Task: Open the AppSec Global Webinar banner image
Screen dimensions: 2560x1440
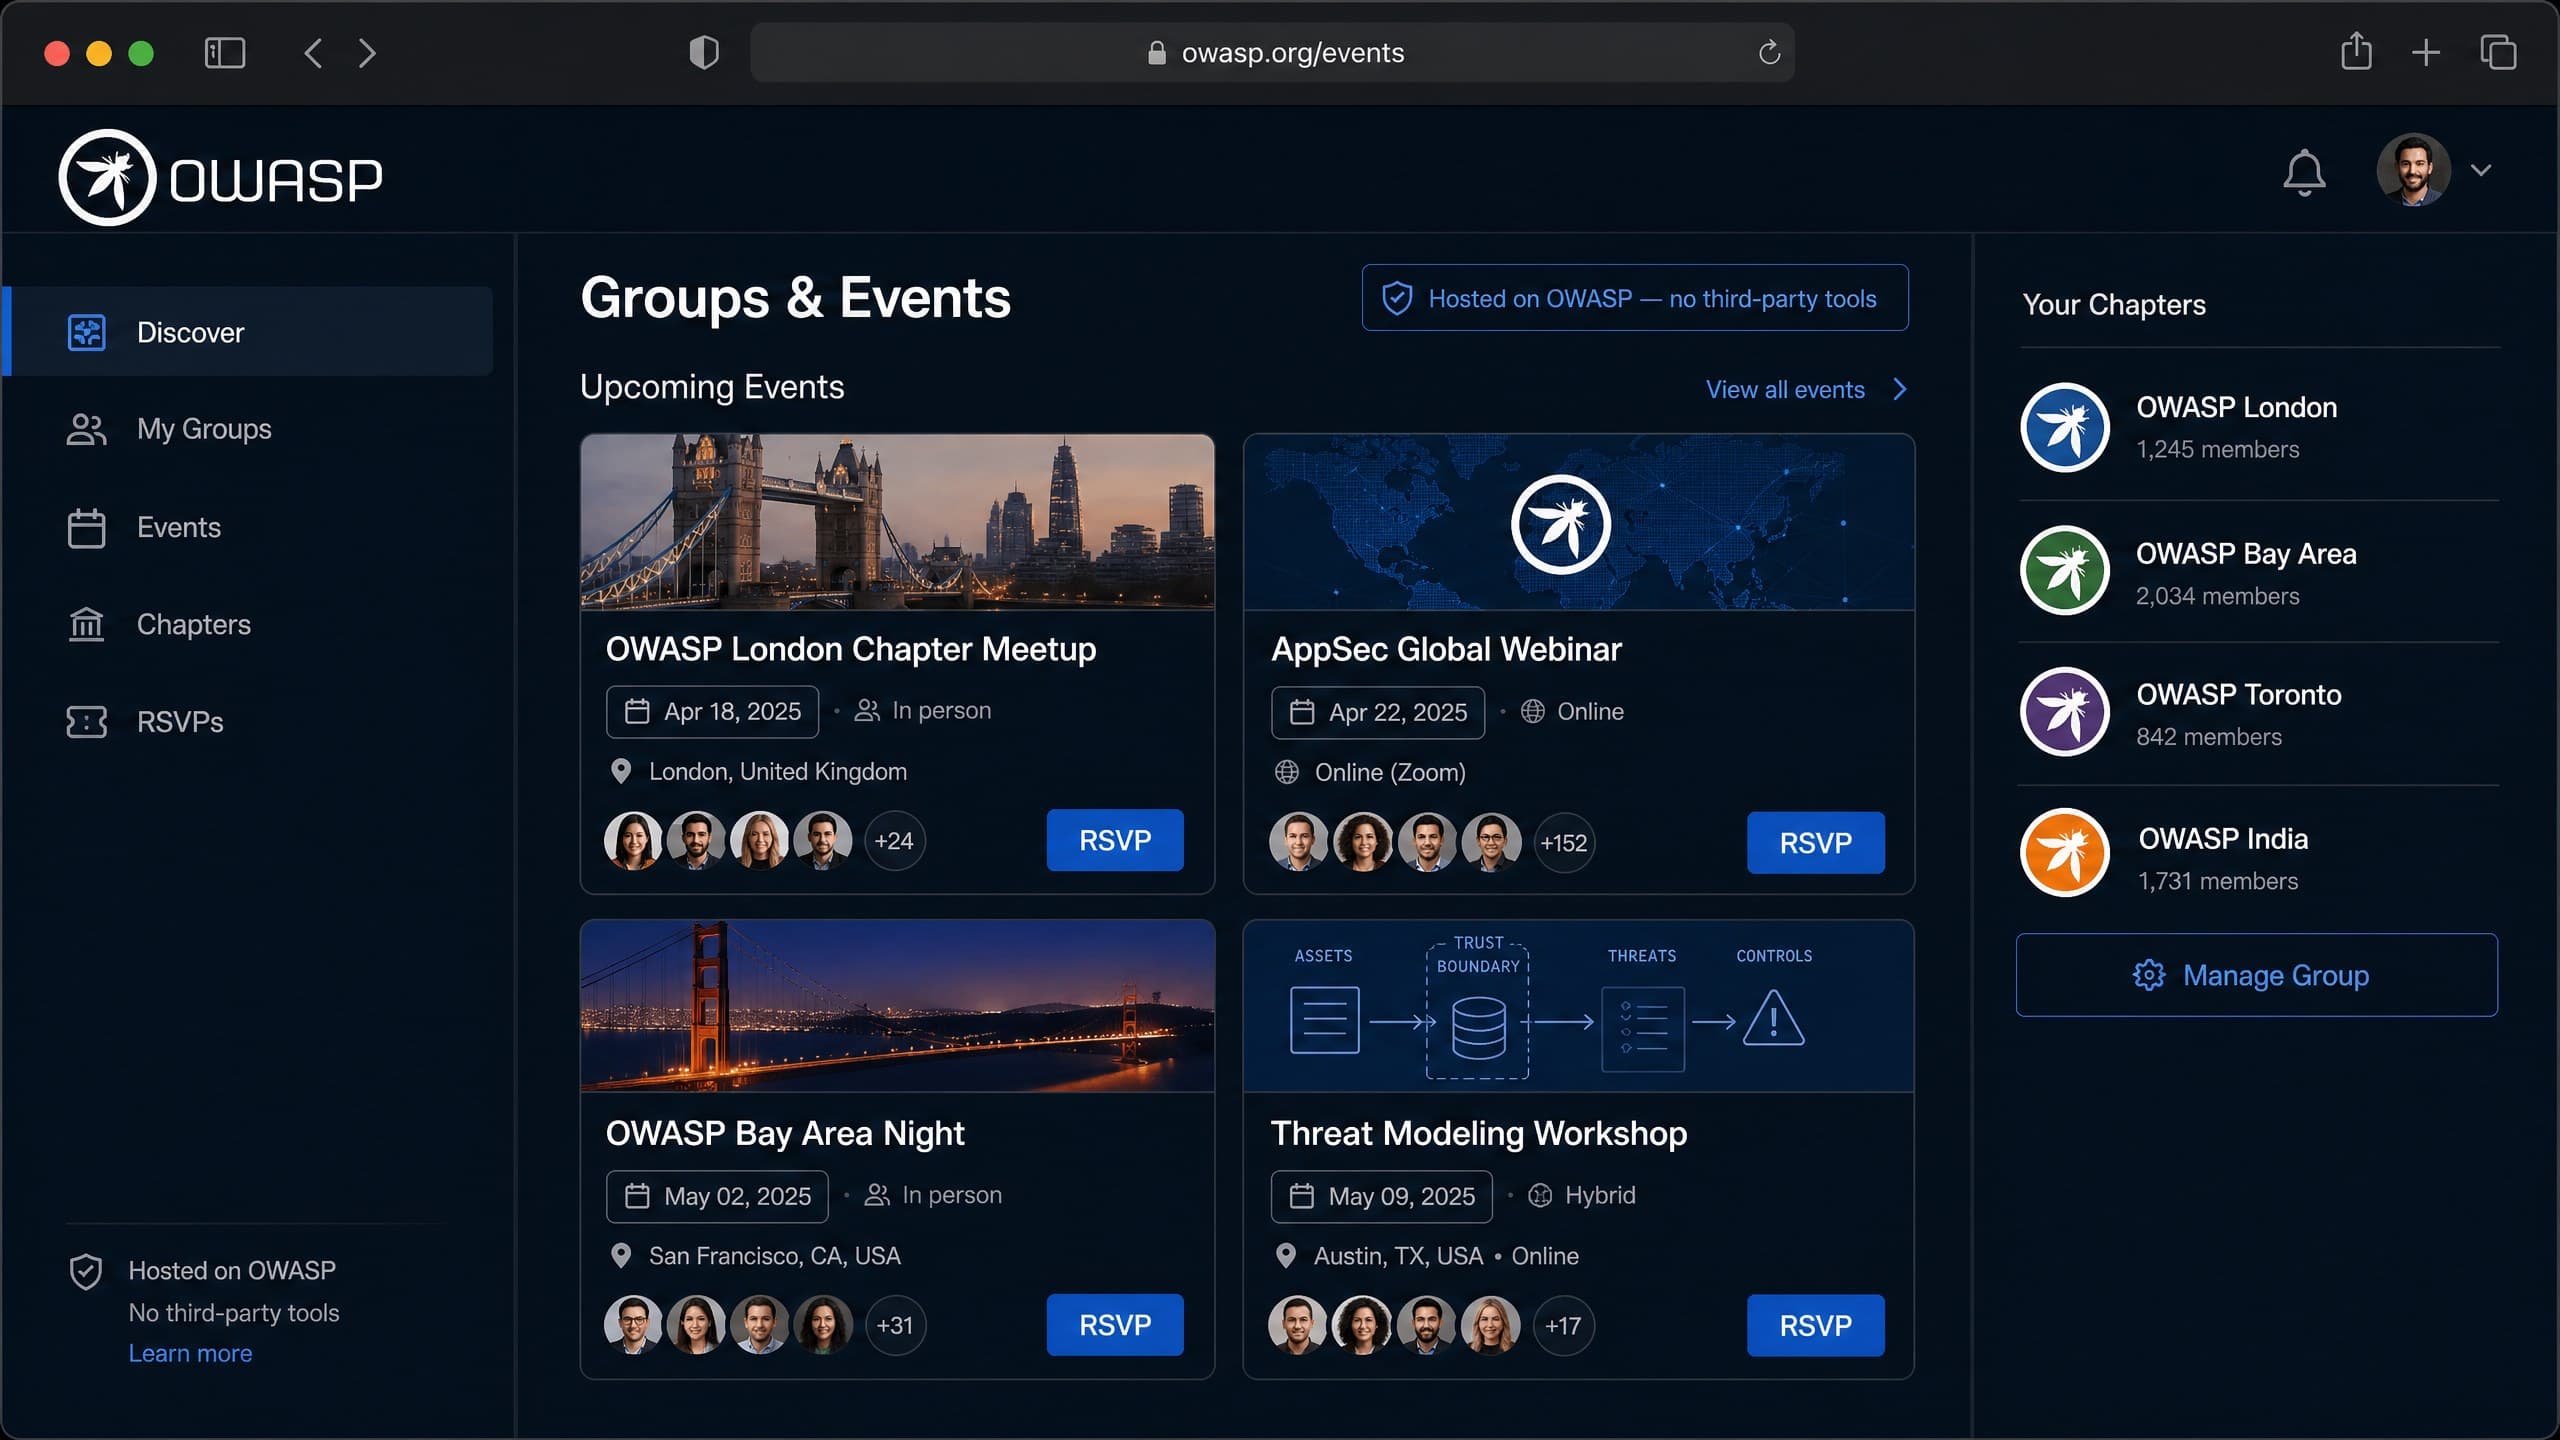Action: 1578,521
